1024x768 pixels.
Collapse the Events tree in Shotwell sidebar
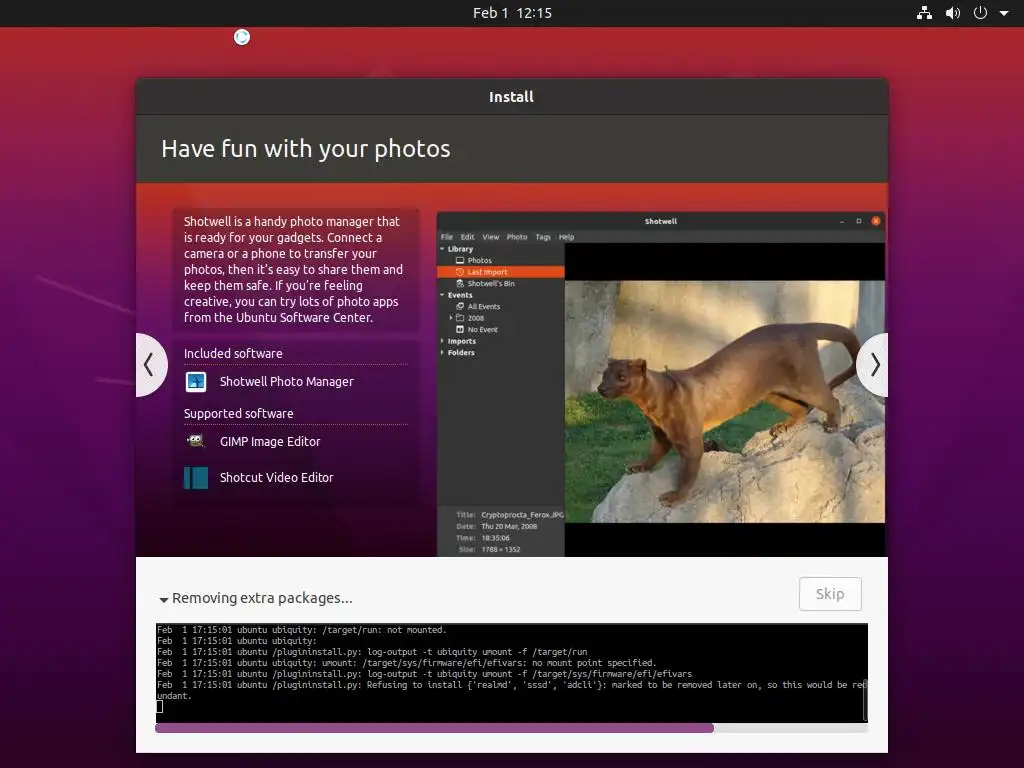[x=442, y=295]
